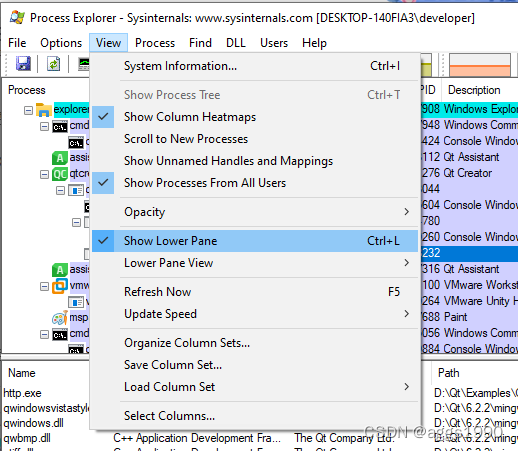Select the qwindows.dll row
The image size is (518, 451).
click(x=33, y=423)
